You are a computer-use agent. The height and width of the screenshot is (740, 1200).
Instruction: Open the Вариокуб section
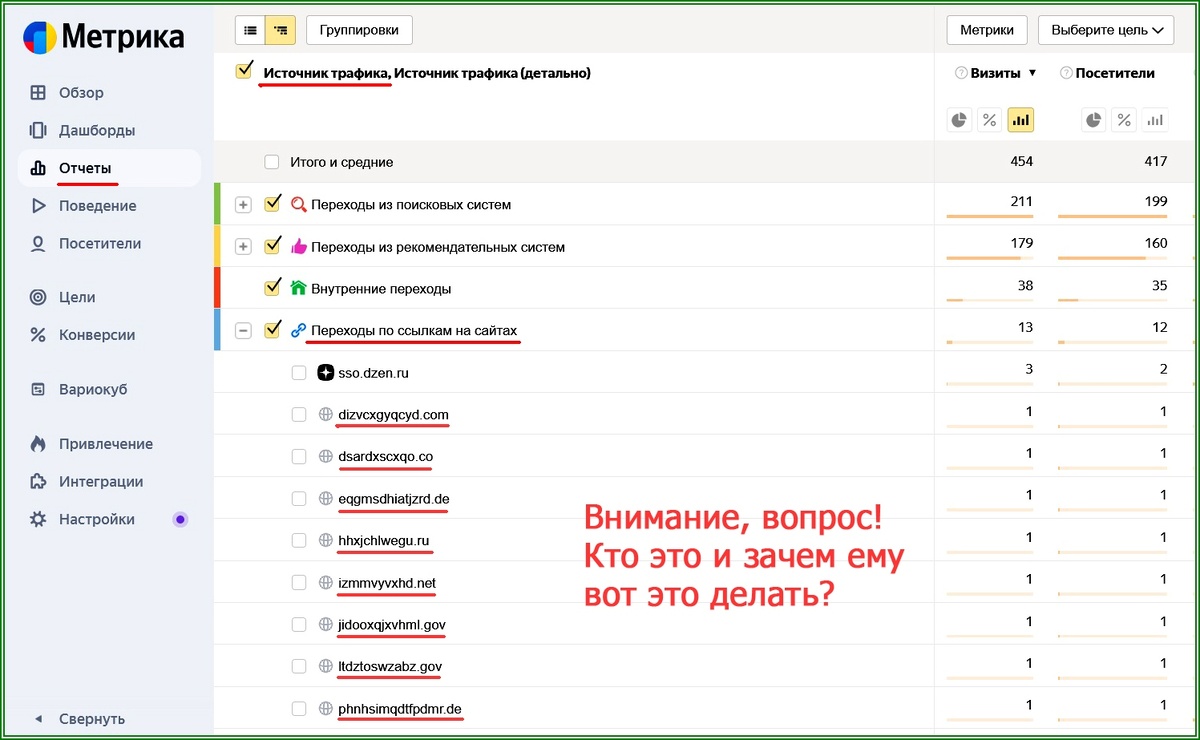94,387
